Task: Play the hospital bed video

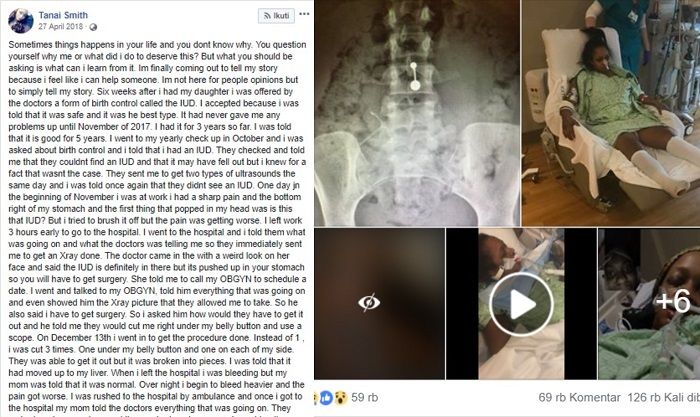Action: click(521, 304)
